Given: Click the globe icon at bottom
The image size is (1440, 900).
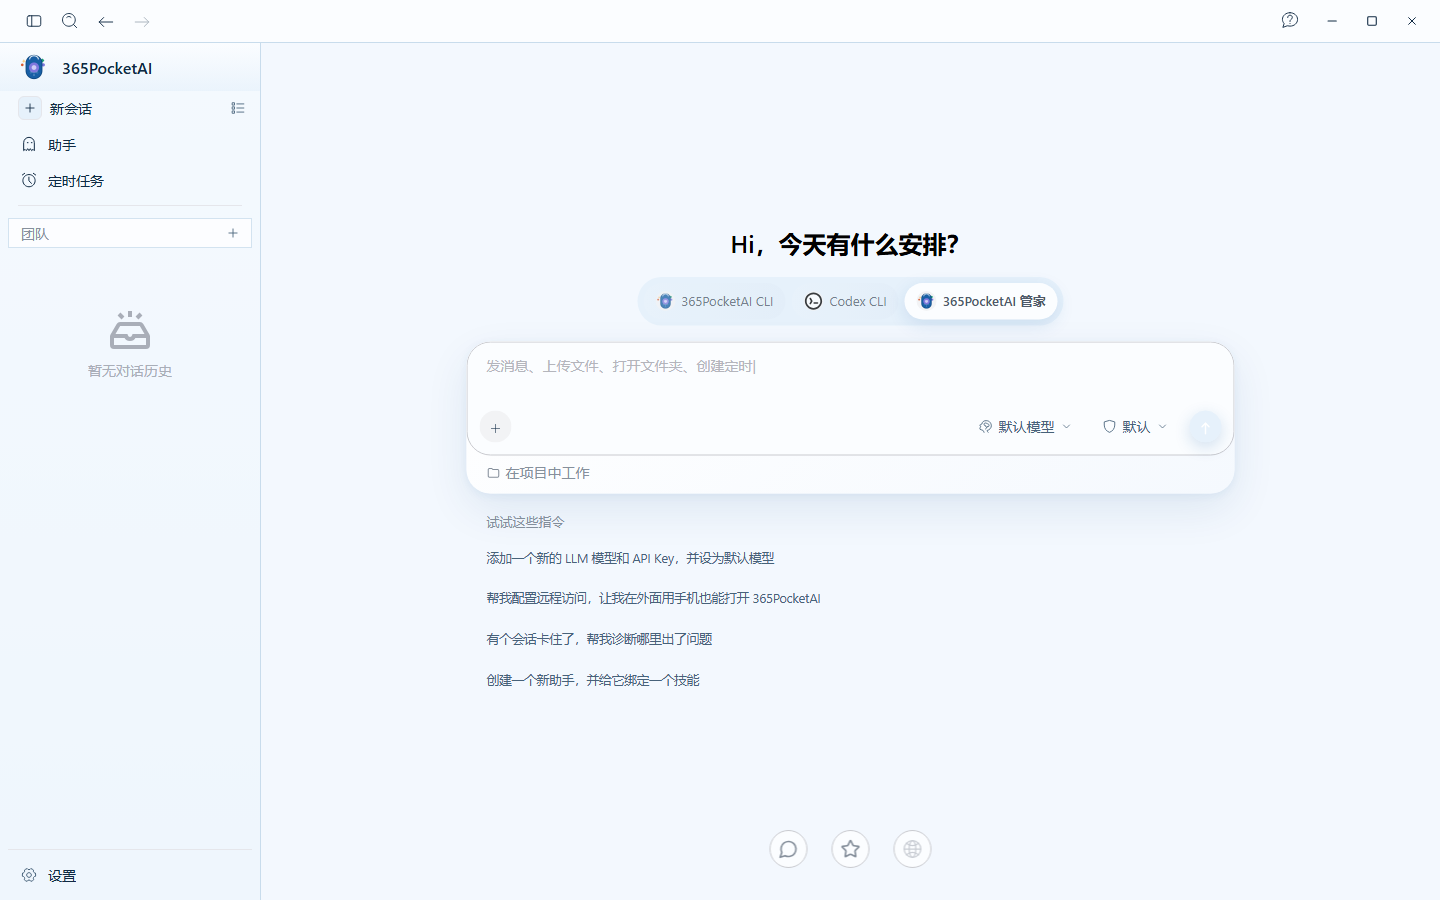Looking at the screenshot, I should pos(912,849).
